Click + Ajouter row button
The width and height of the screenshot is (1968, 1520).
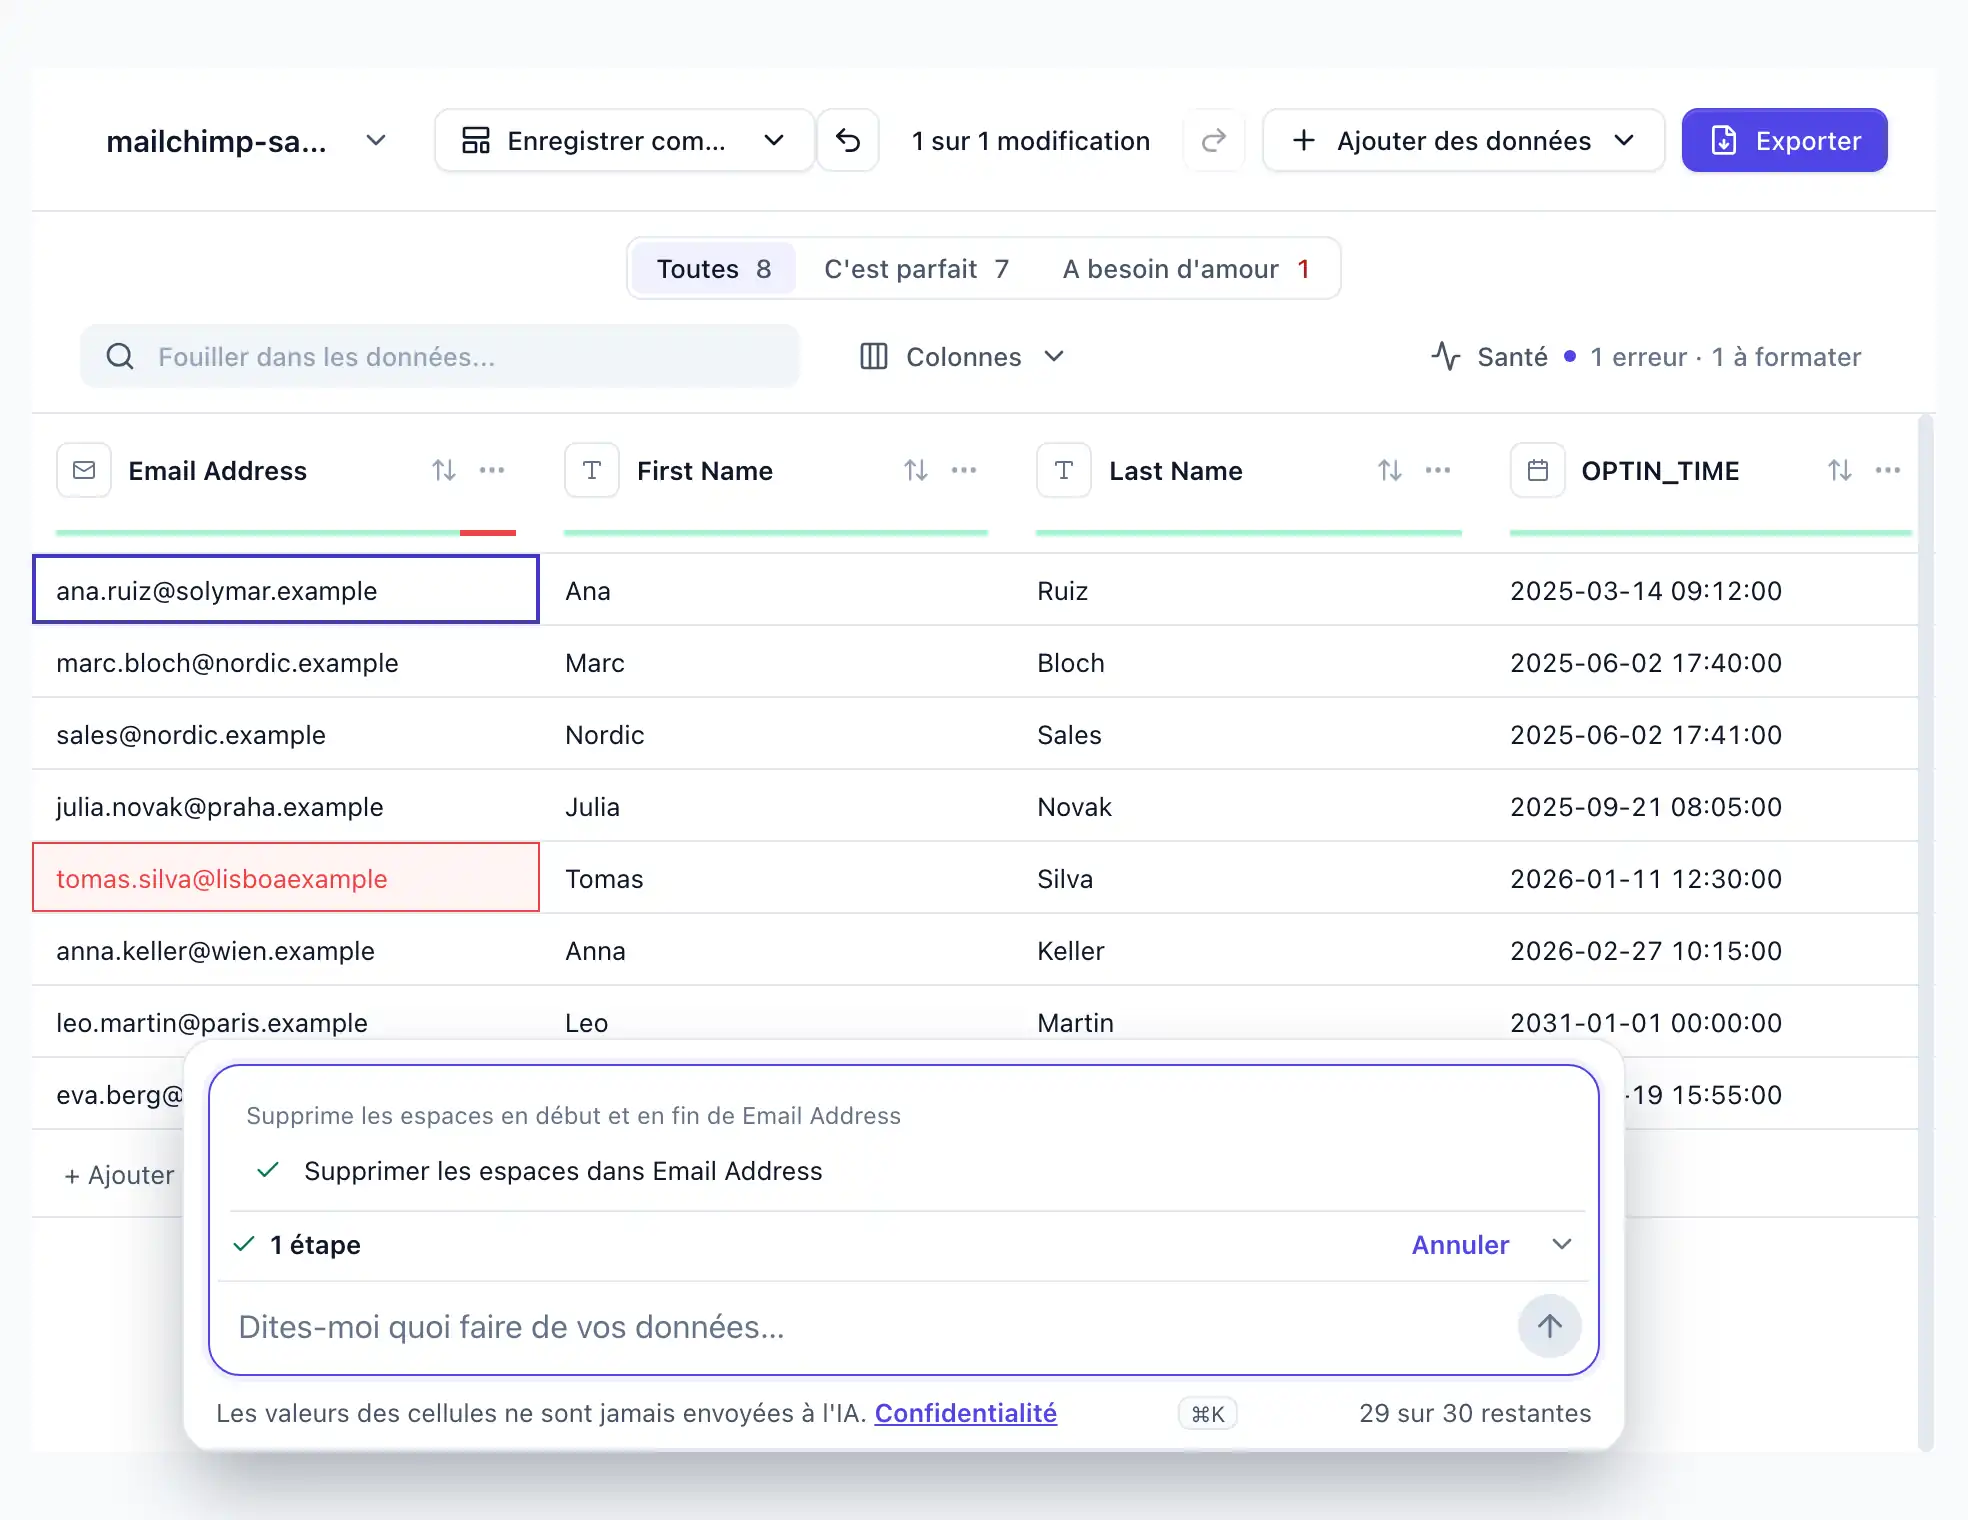119,1175
